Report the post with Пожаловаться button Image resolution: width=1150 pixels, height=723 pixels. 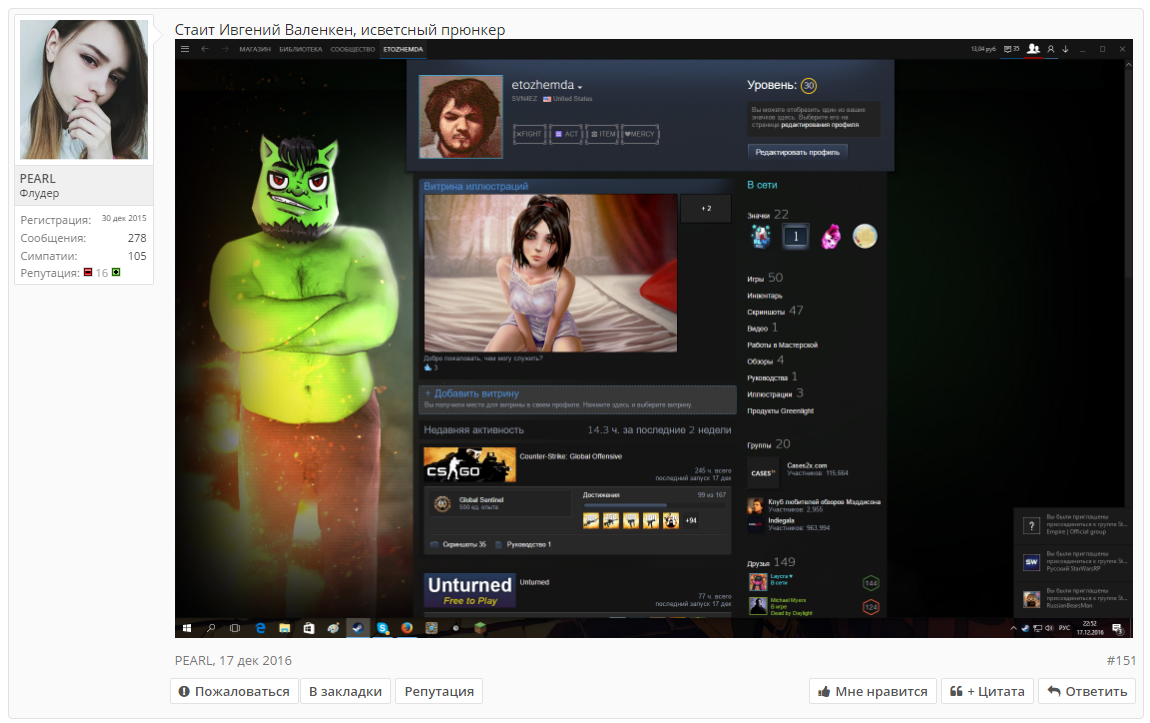[234, 691]
